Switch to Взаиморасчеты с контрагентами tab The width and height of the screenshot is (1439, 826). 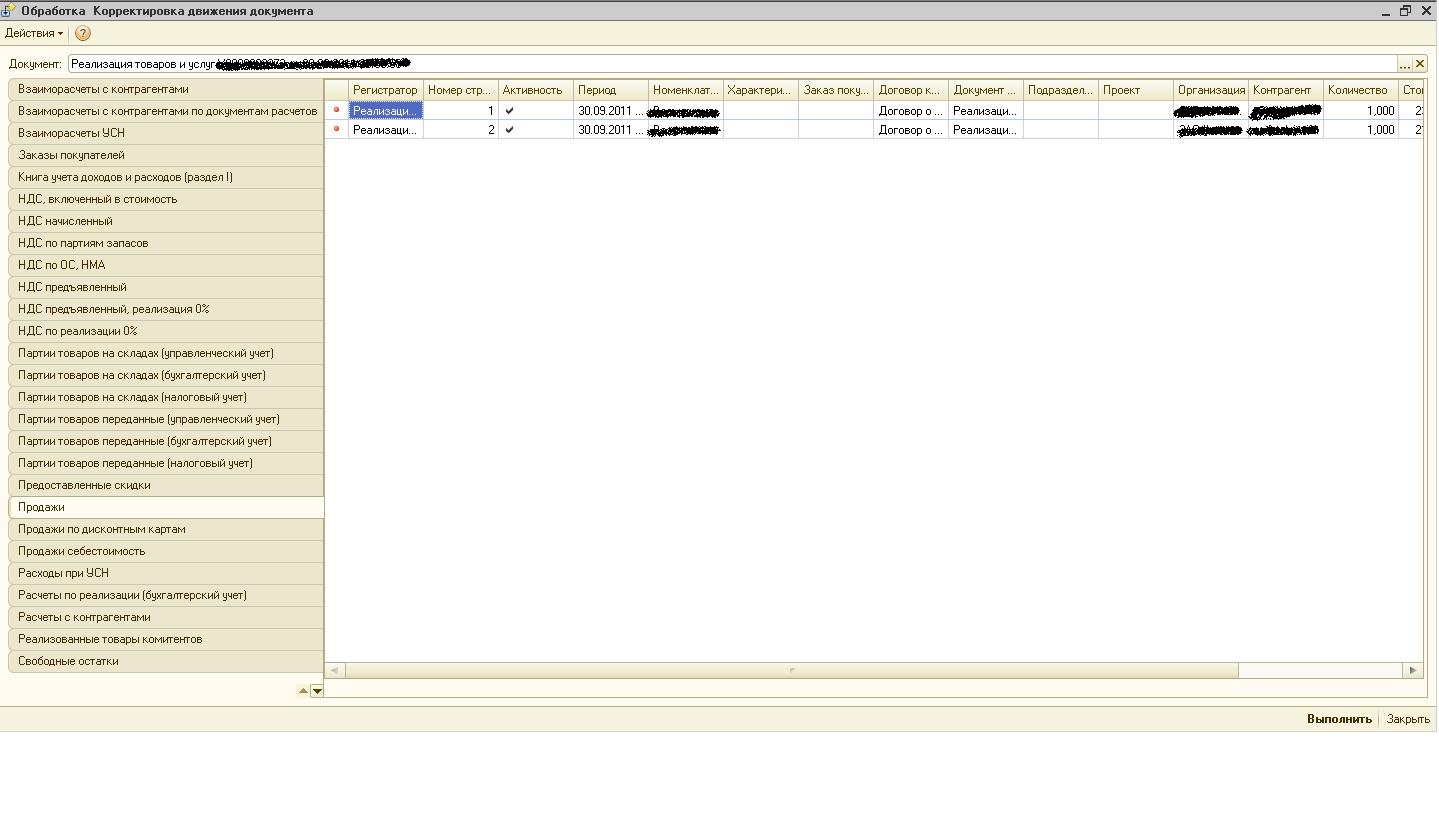(x=165, y=89)
